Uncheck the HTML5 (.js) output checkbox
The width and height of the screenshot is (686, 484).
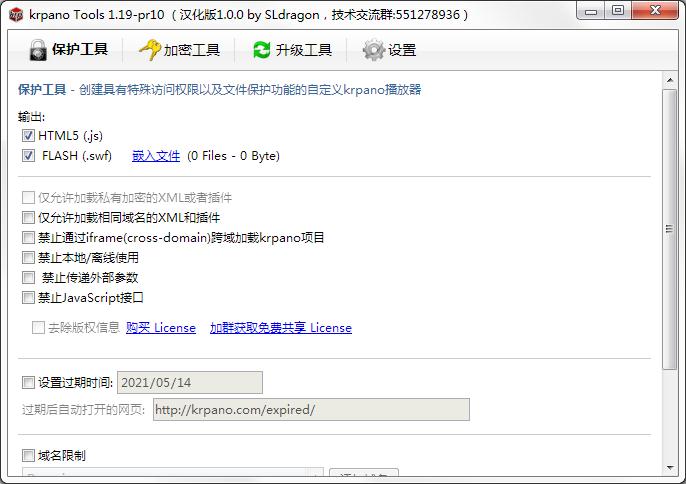click(x=28, y=136)
